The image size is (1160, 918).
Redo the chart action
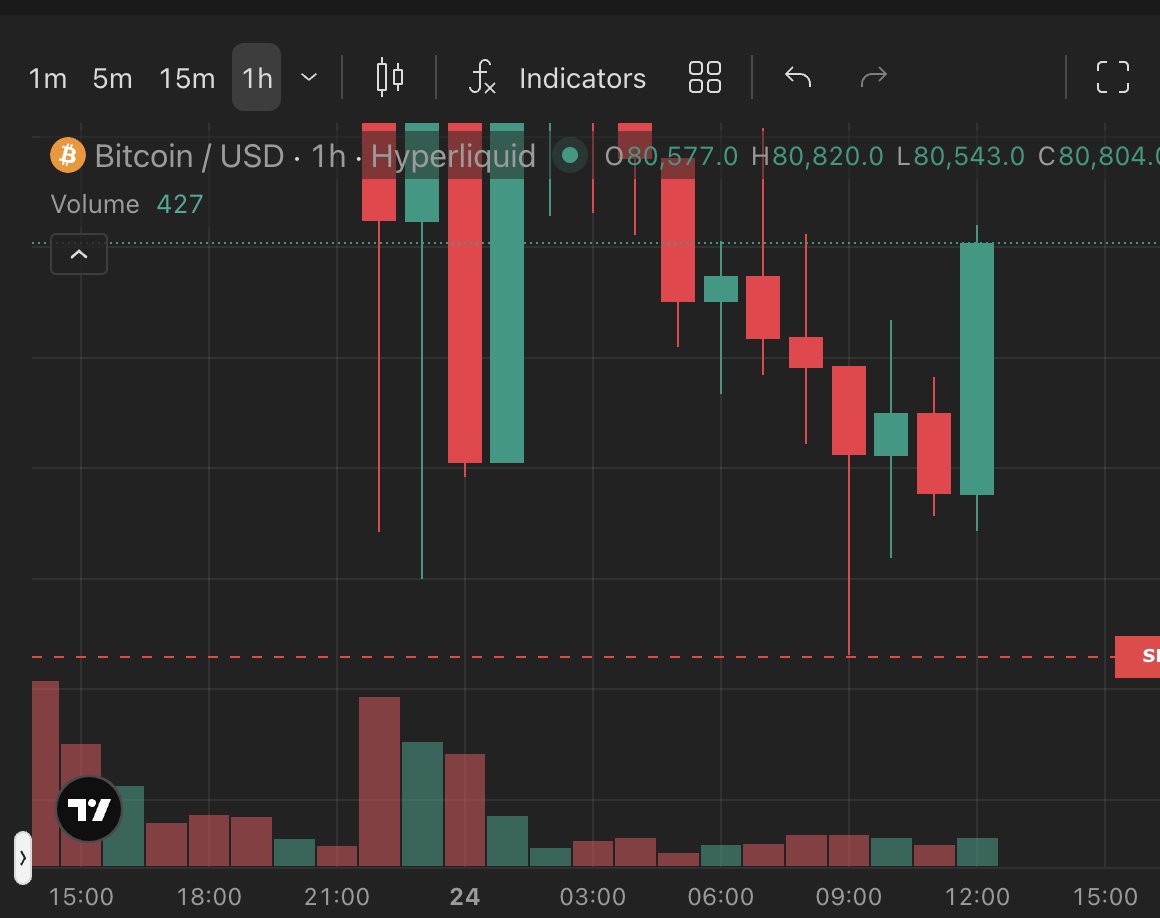[874, 77]
